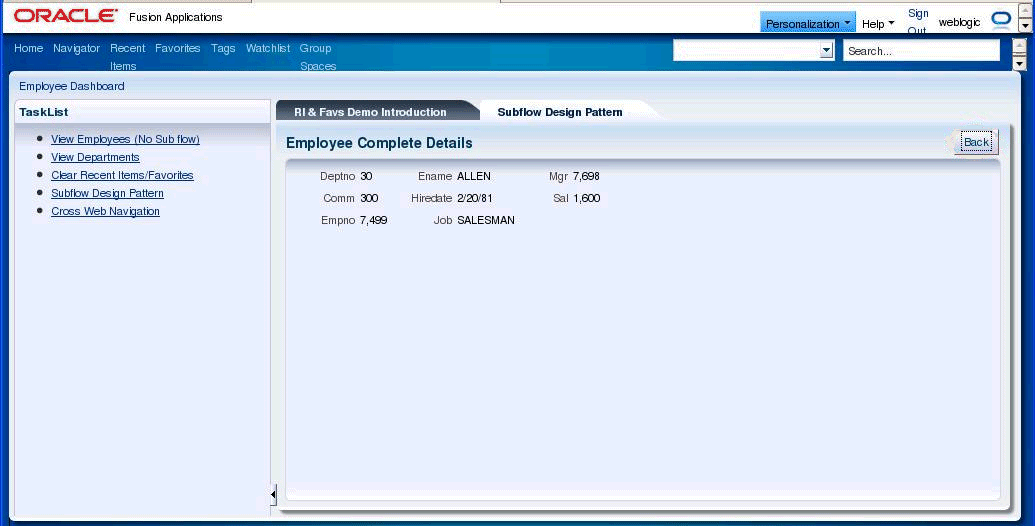1035x526 pixels.
Task: Click the Deptno value 30
Action: [366, 176]
